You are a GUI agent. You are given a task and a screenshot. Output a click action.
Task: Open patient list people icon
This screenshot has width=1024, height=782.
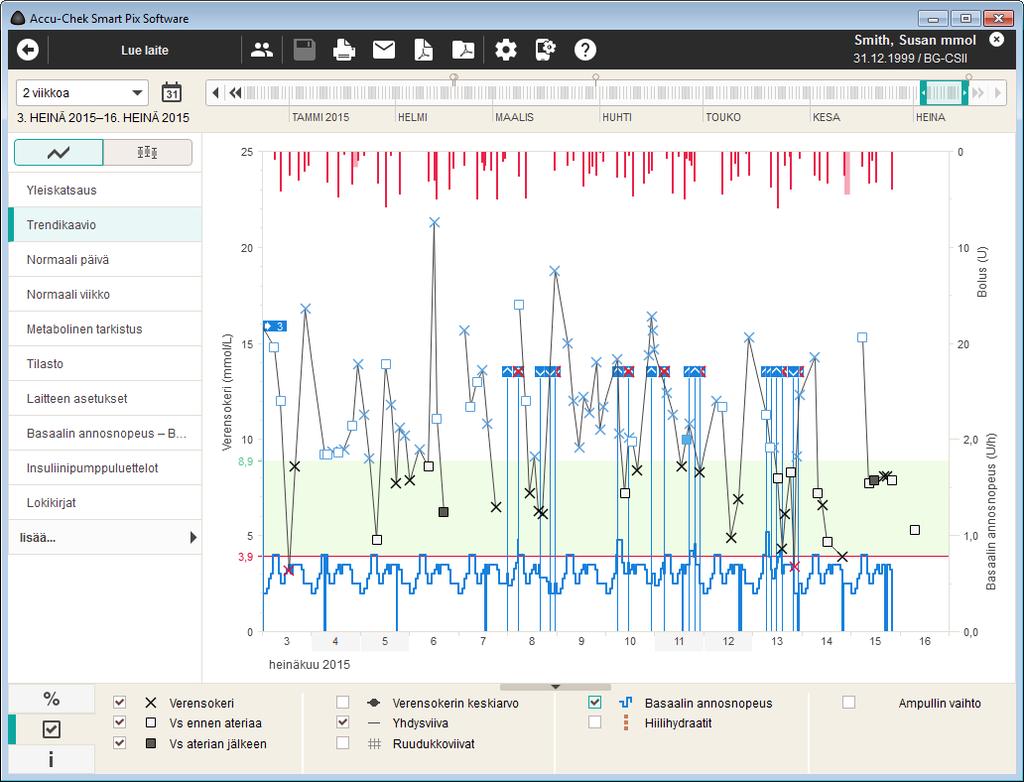click(262, 50)
